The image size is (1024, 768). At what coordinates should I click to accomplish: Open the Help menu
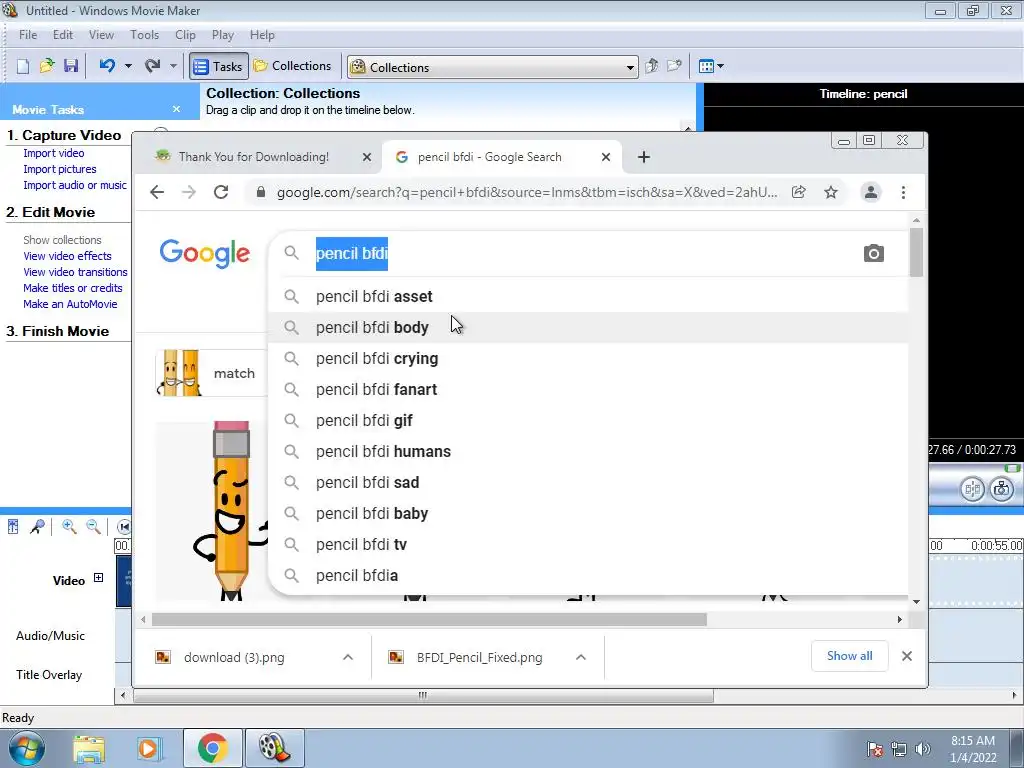pos(262,35)
